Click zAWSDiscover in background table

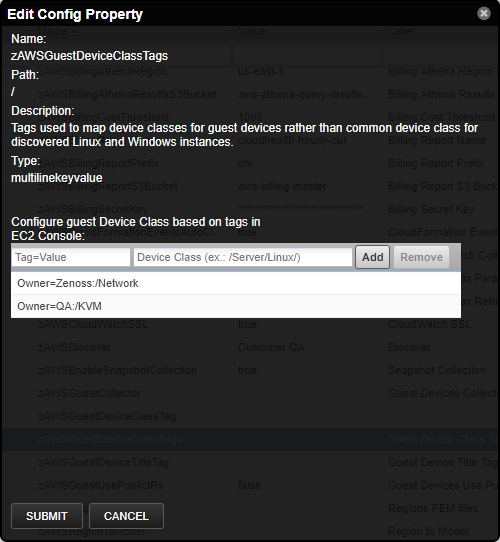(74, 347)
